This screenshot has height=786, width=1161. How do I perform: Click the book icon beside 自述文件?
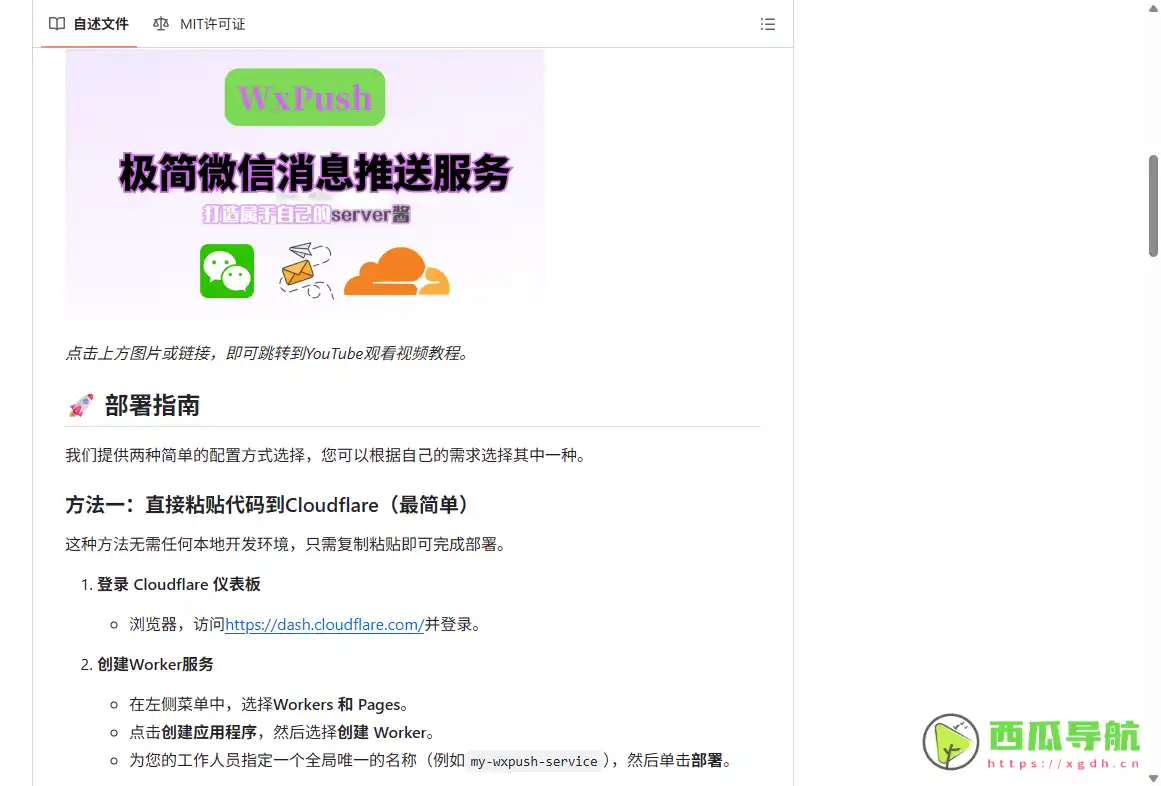tap(56, 24)
